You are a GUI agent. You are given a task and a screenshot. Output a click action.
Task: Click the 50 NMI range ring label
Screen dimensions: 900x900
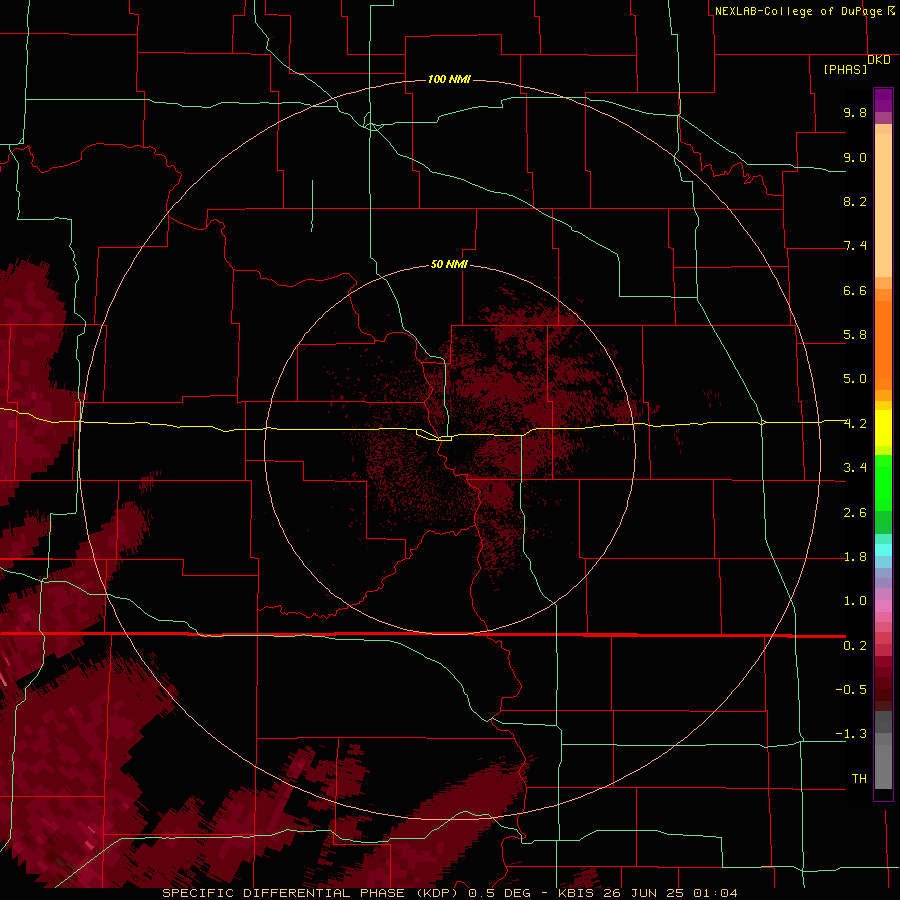pyautogui.click(x=449, y=264)
